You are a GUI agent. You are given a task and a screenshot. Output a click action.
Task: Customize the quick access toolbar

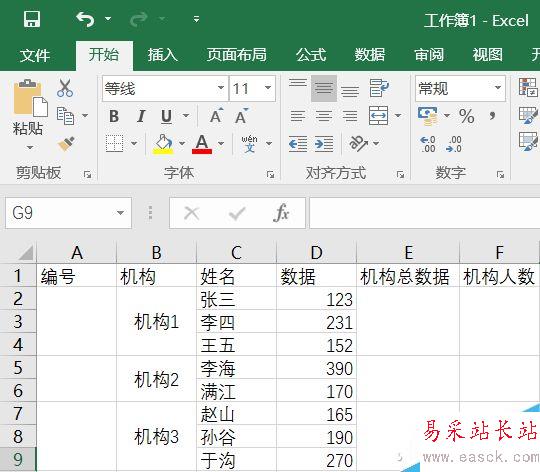pyautogui.click(x=196, y=19)
